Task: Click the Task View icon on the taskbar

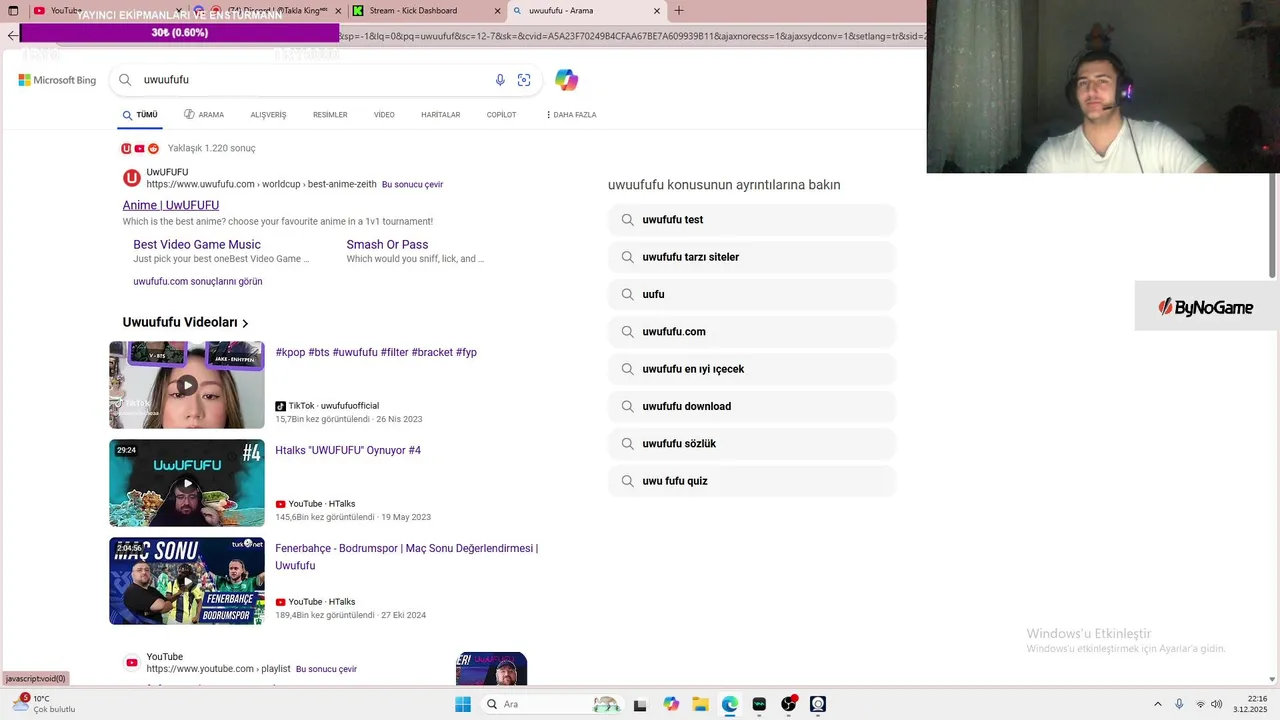Action: pos(641,704)
